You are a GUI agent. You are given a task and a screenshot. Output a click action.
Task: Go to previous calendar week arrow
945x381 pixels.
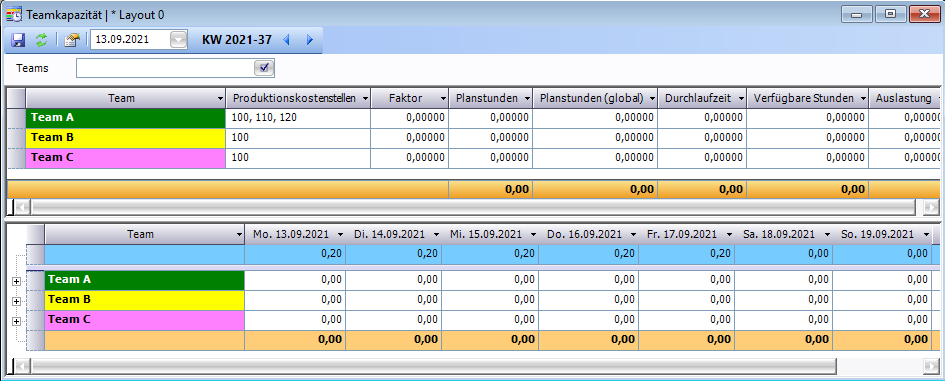pyautogui.click(x=287, y=40)
